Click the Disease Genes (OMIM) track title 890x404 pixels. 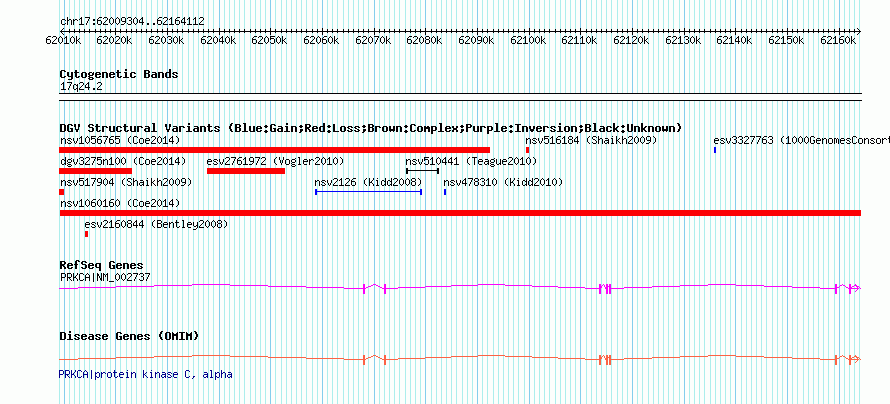pyautogui.click(x=129, y=336)
